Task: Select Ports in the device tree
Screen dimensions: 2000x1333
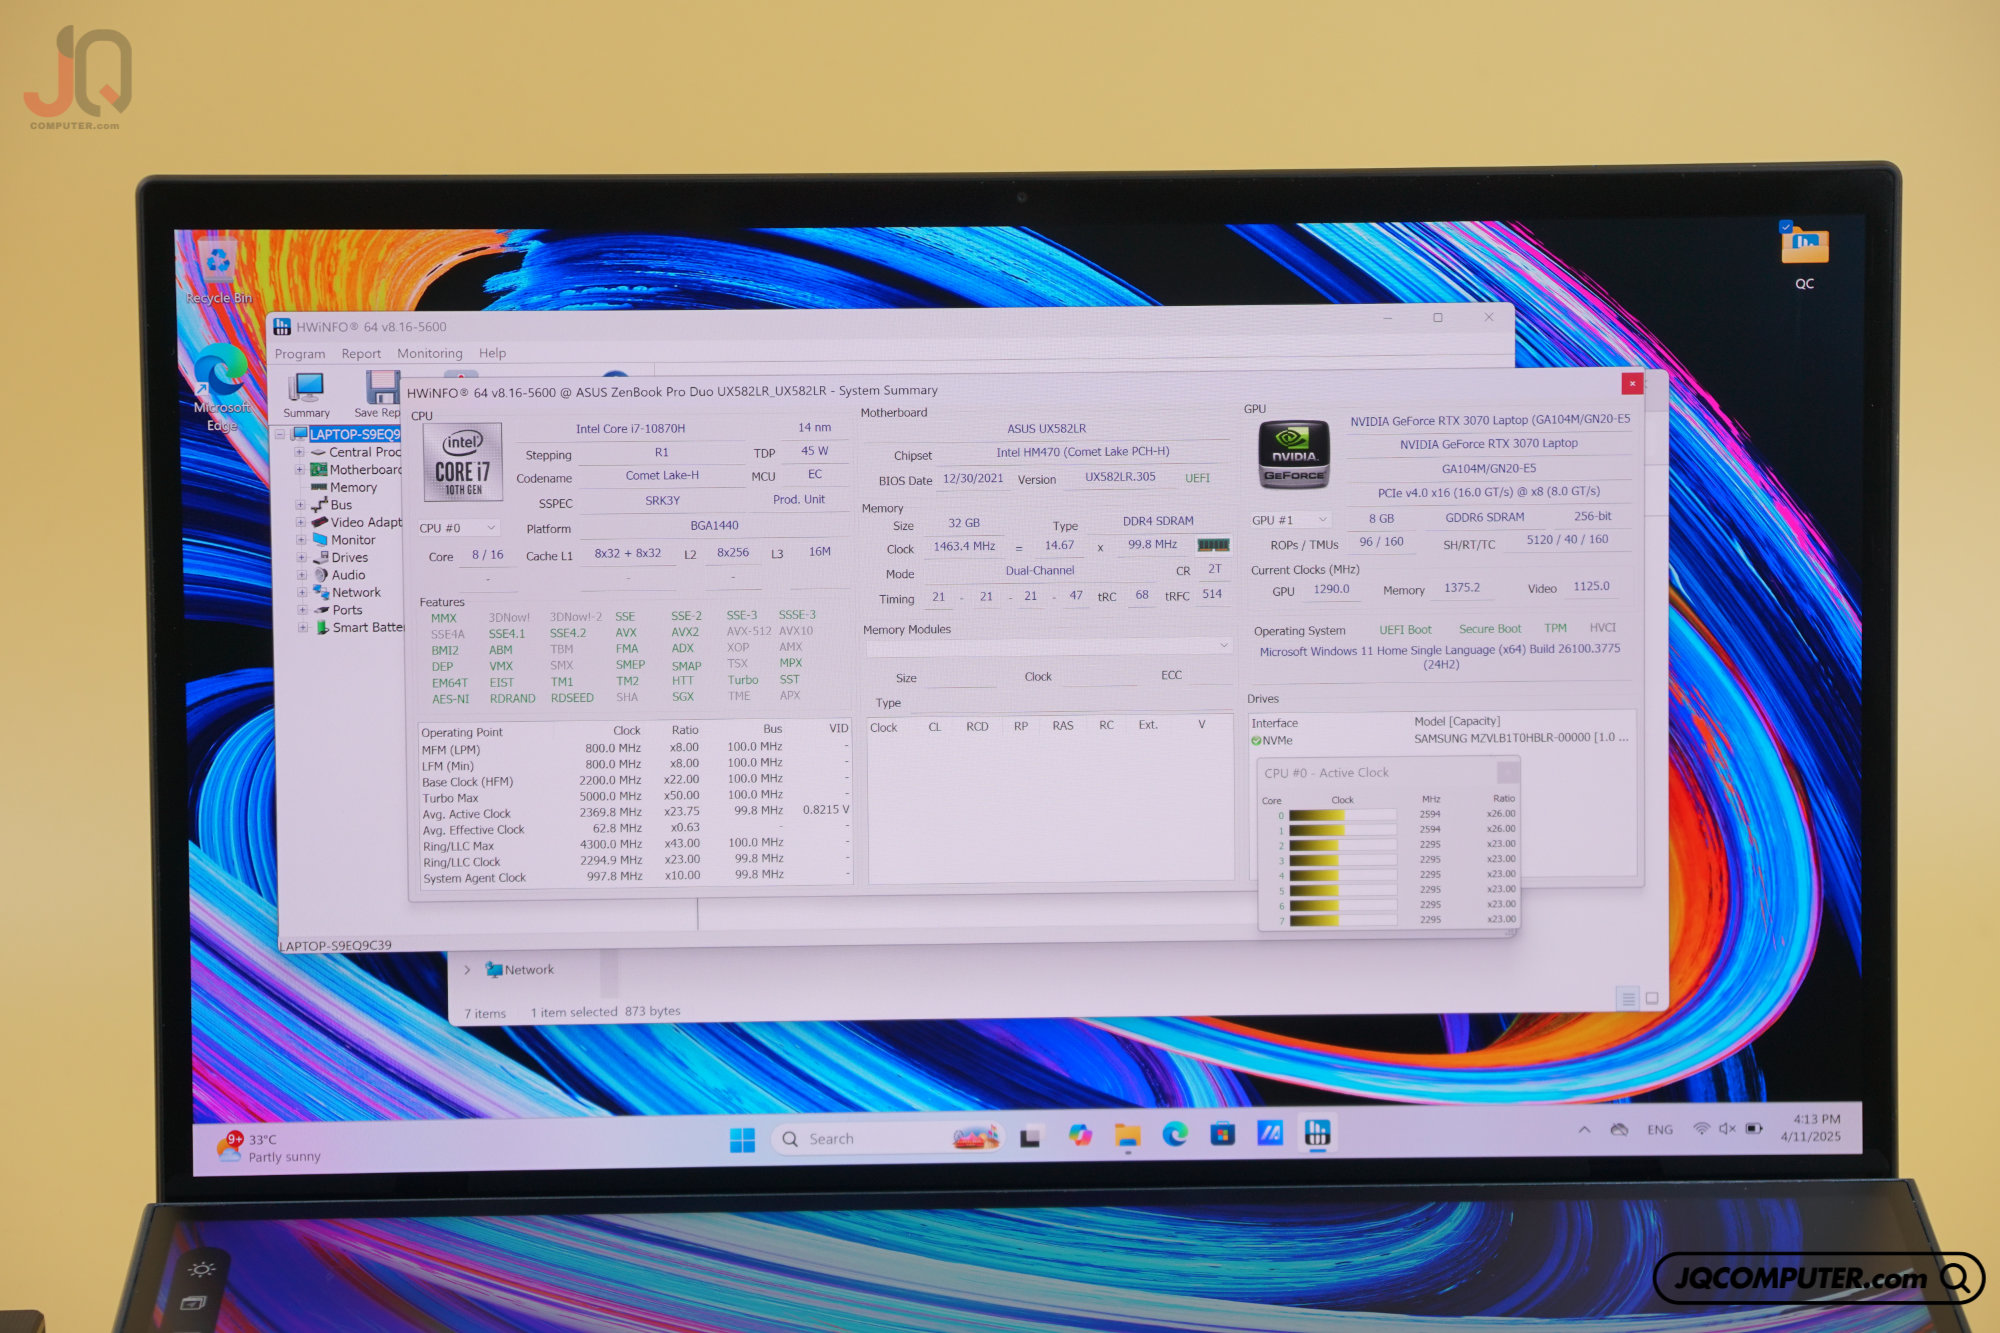Action: [x=347, y=610]
